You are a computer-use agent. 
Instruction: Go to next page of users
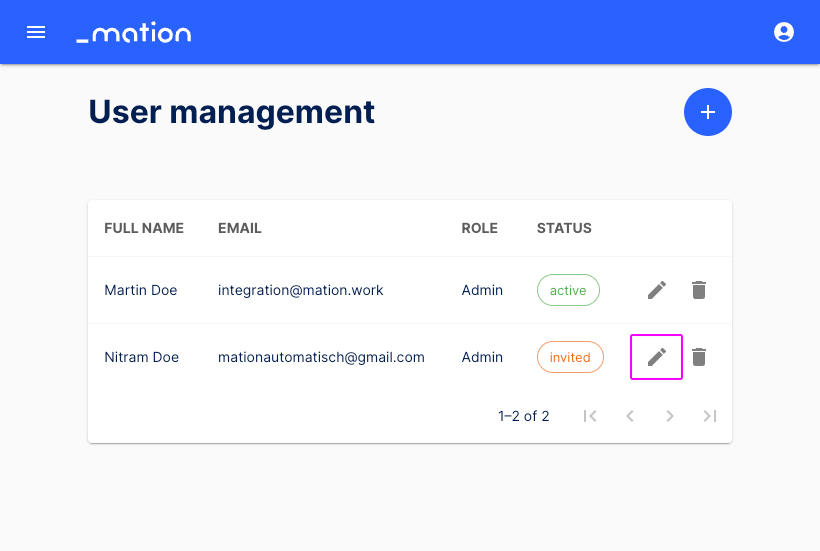[x=670, y=416]
